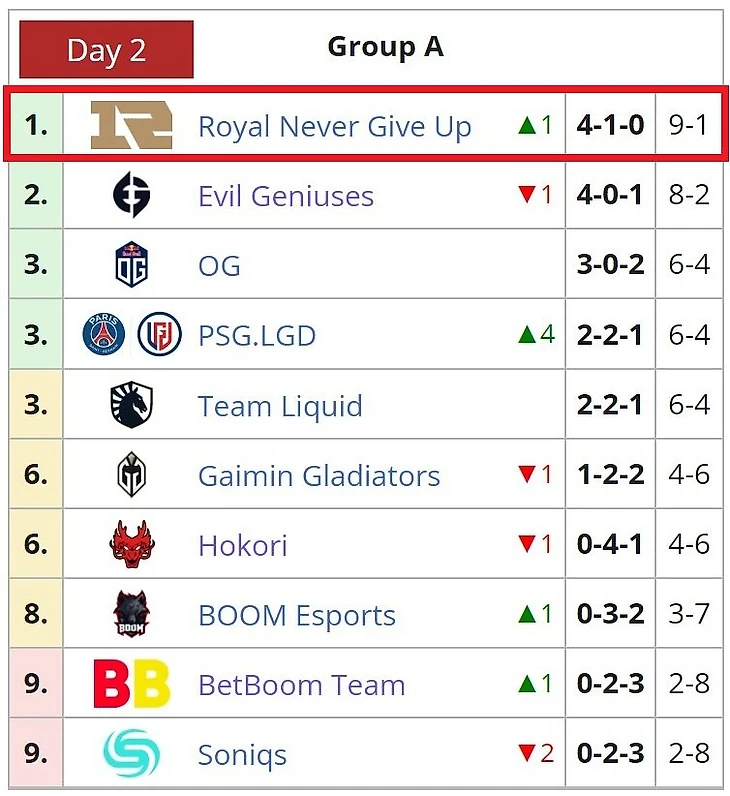Screen dimensions: 730x796
Task: Click the Hokori red dragon logo
Action: coord(132,545)
